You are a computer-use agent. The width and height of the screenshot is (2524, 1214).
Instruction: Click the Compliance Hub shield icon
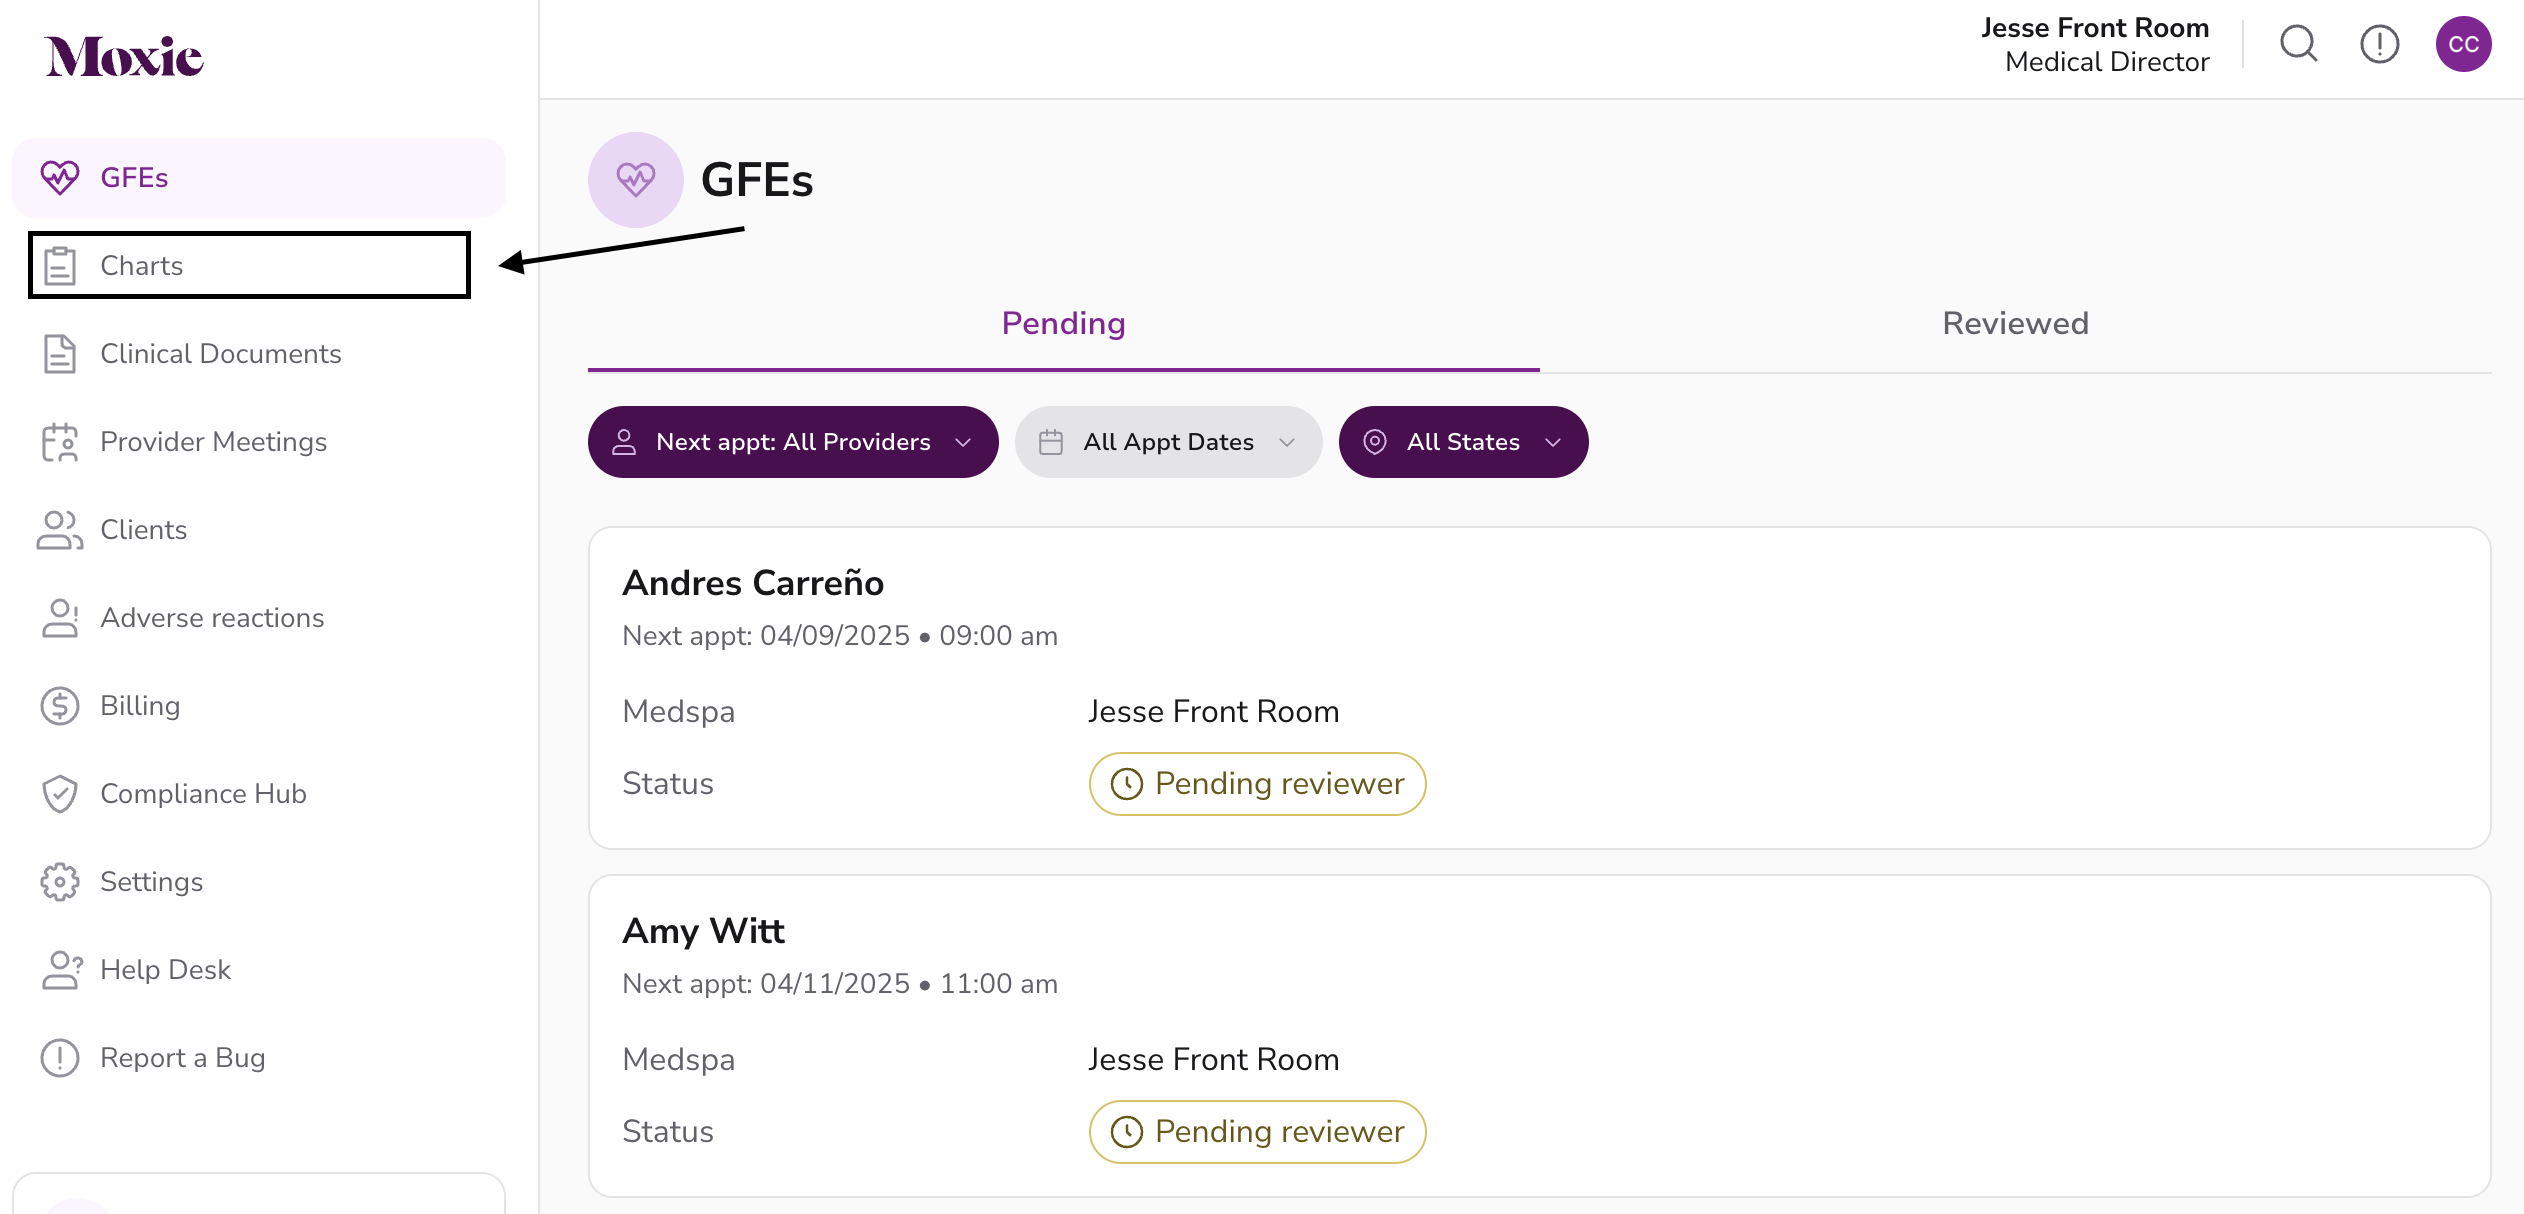pyautogui.click(x=60, y=794)
